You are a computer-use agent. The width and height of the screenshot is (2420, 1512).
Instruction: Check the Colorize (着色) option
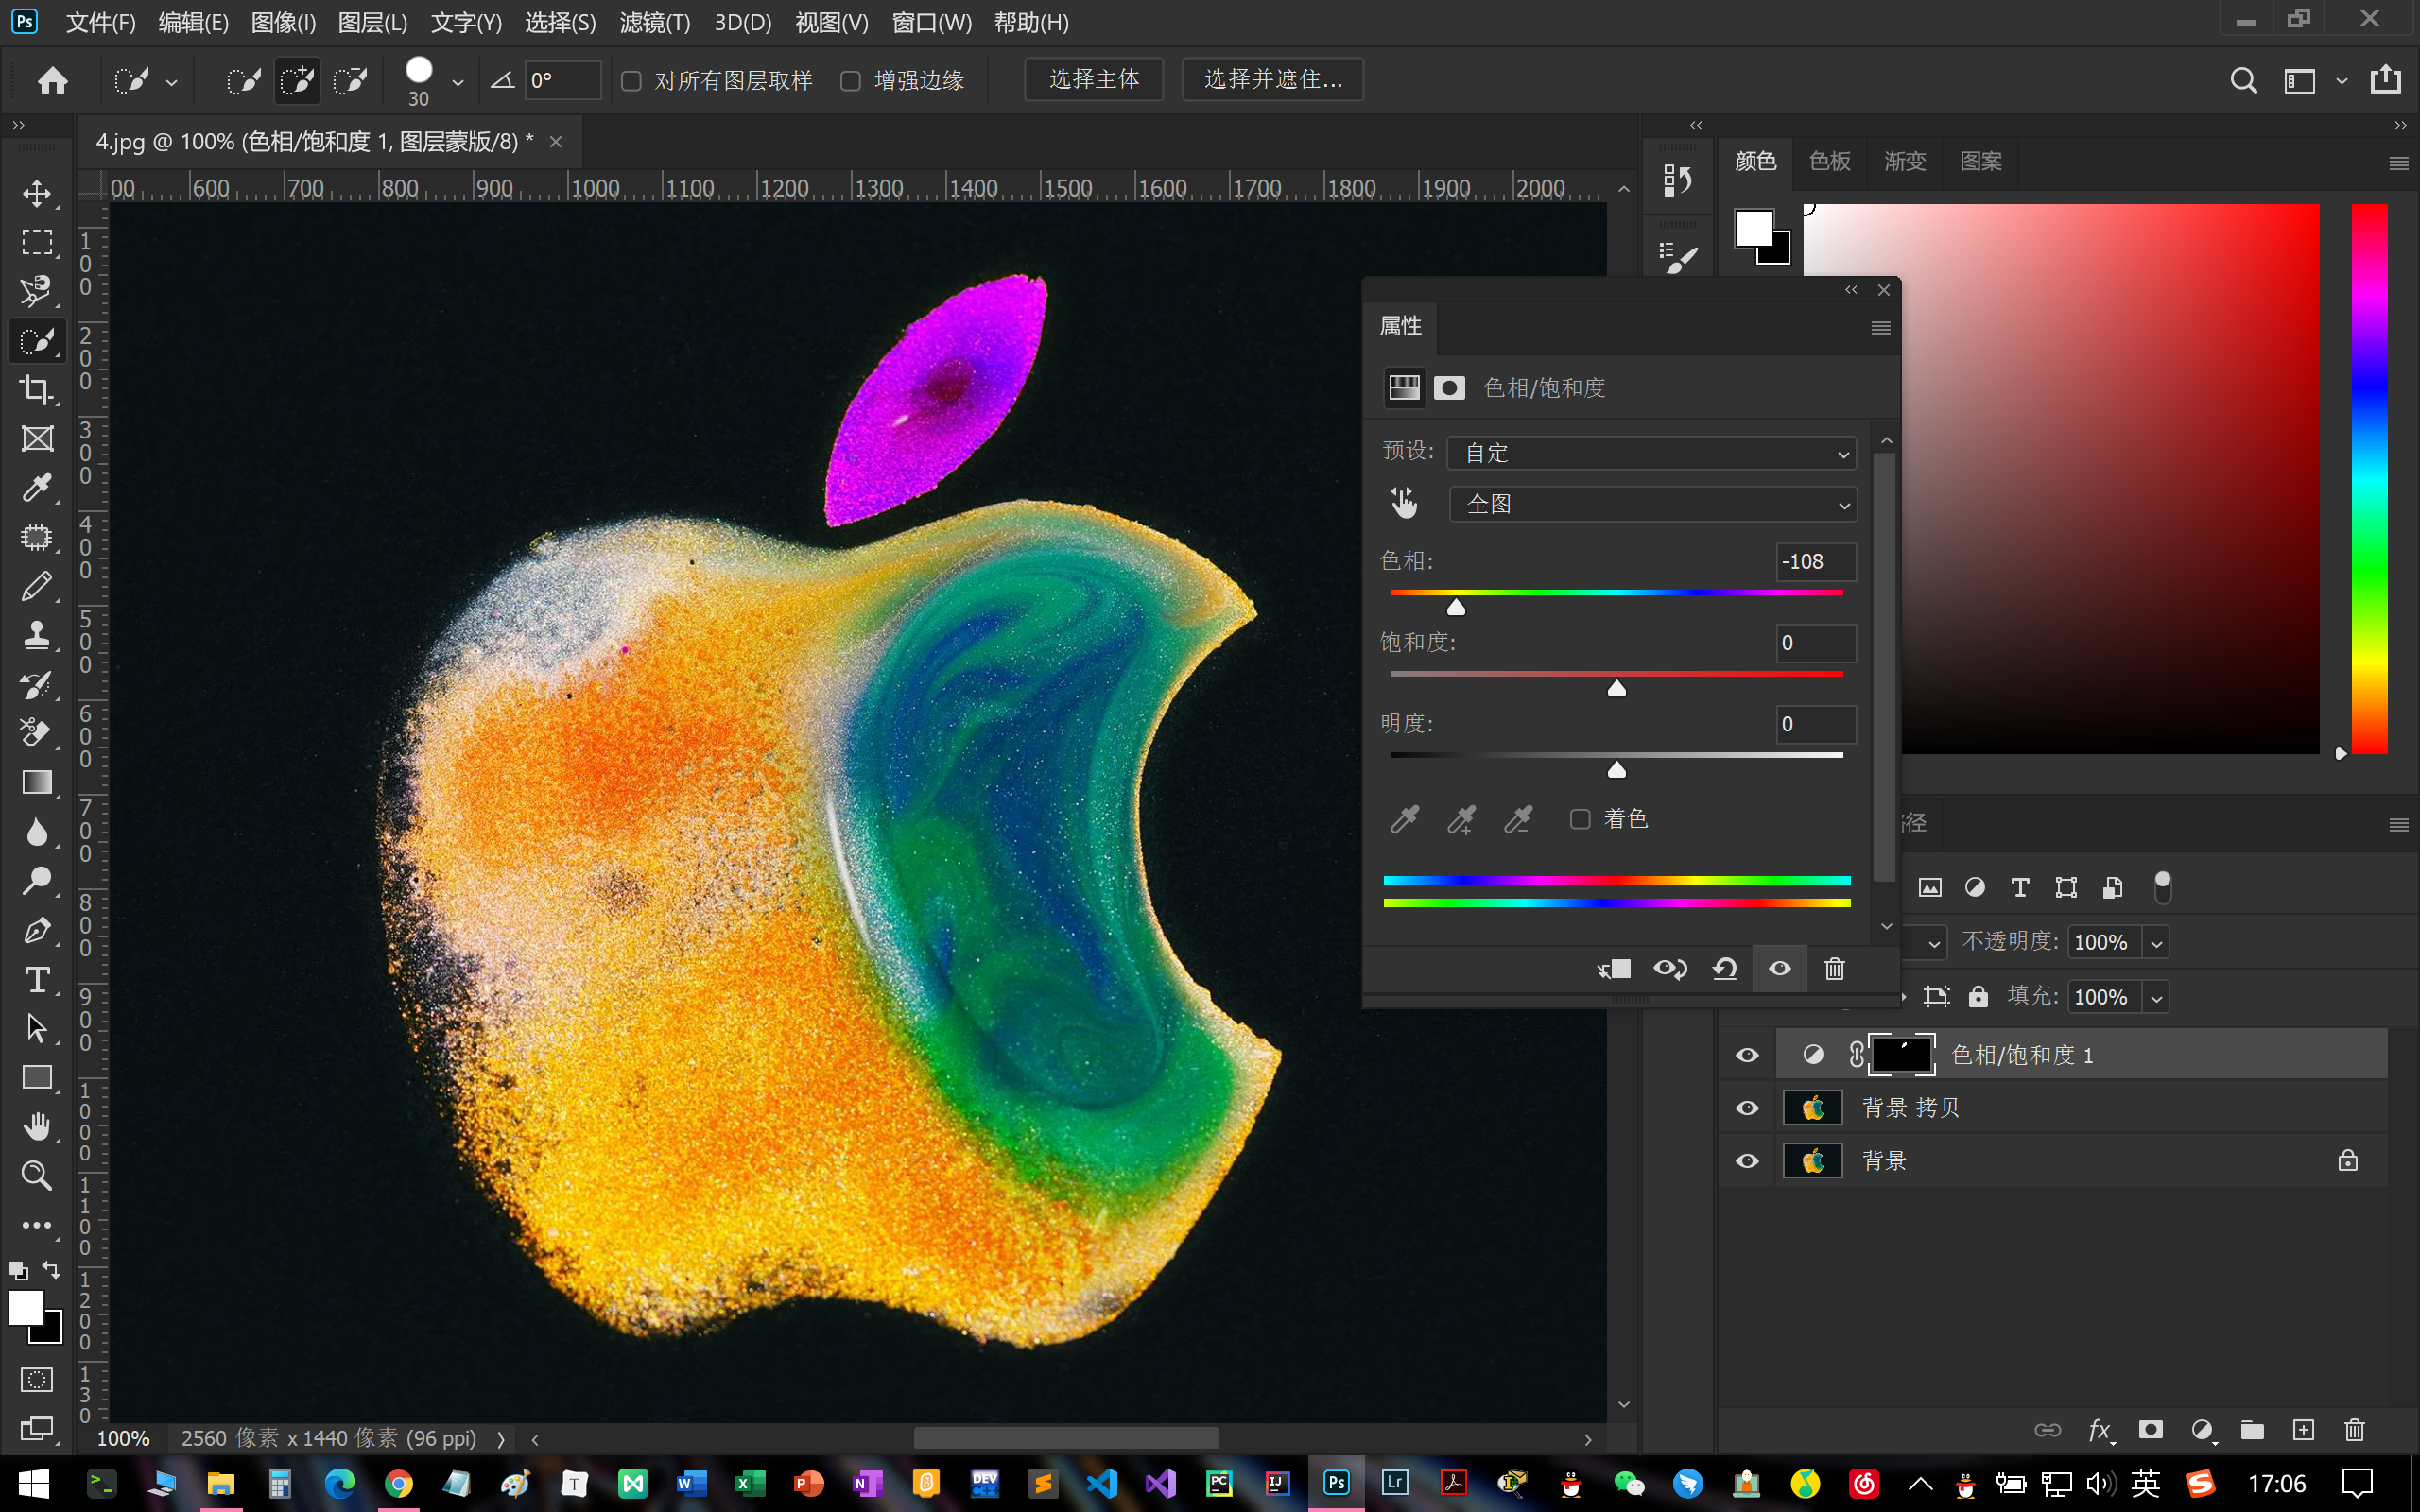click(1579, 819)
